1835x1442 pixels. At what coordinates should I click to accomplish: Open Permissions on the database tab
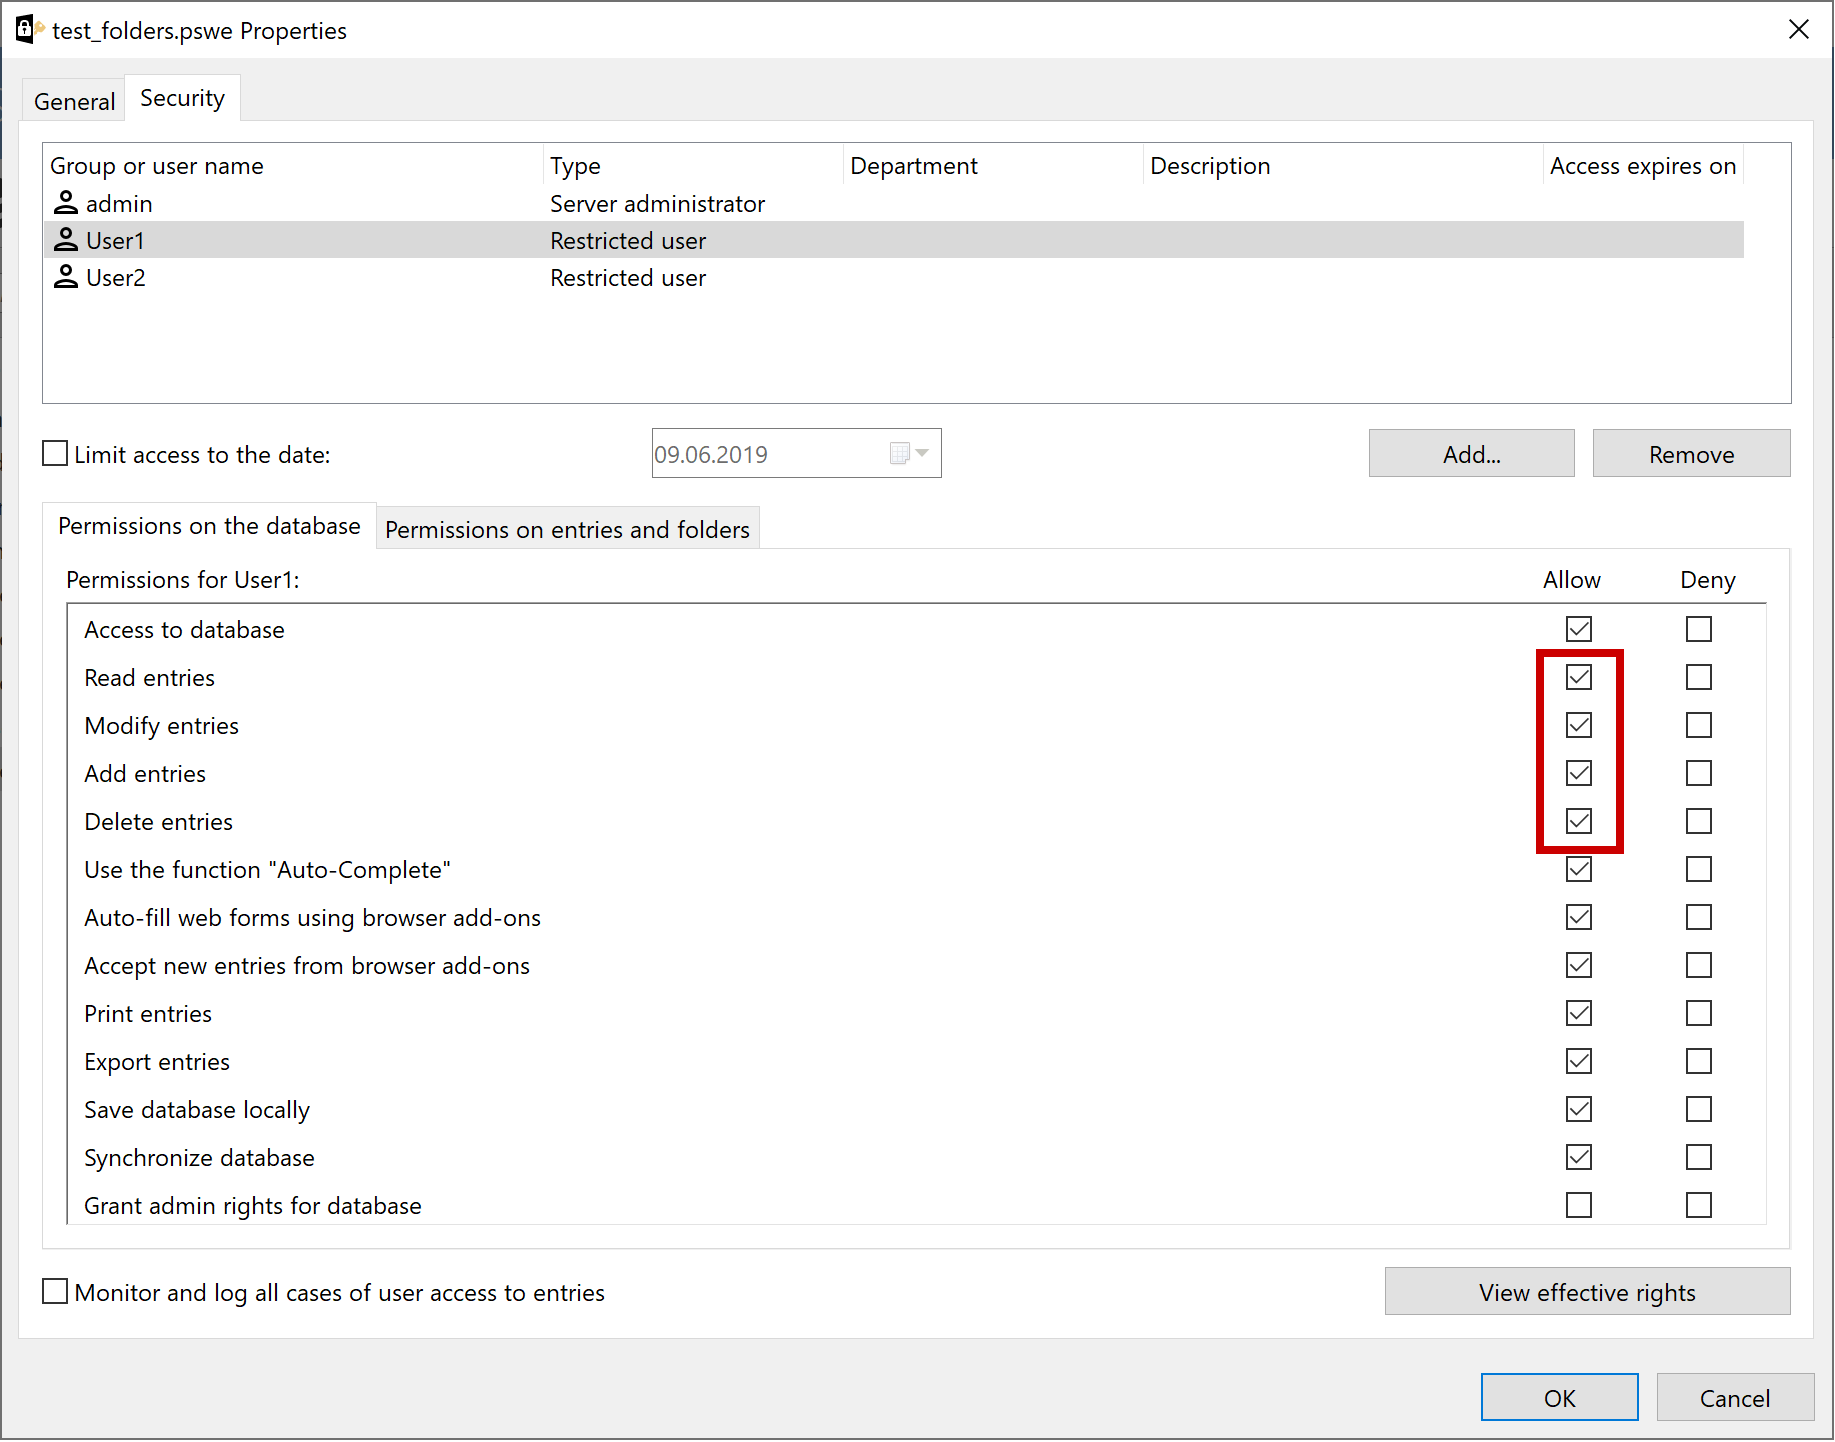coord(209,526)
